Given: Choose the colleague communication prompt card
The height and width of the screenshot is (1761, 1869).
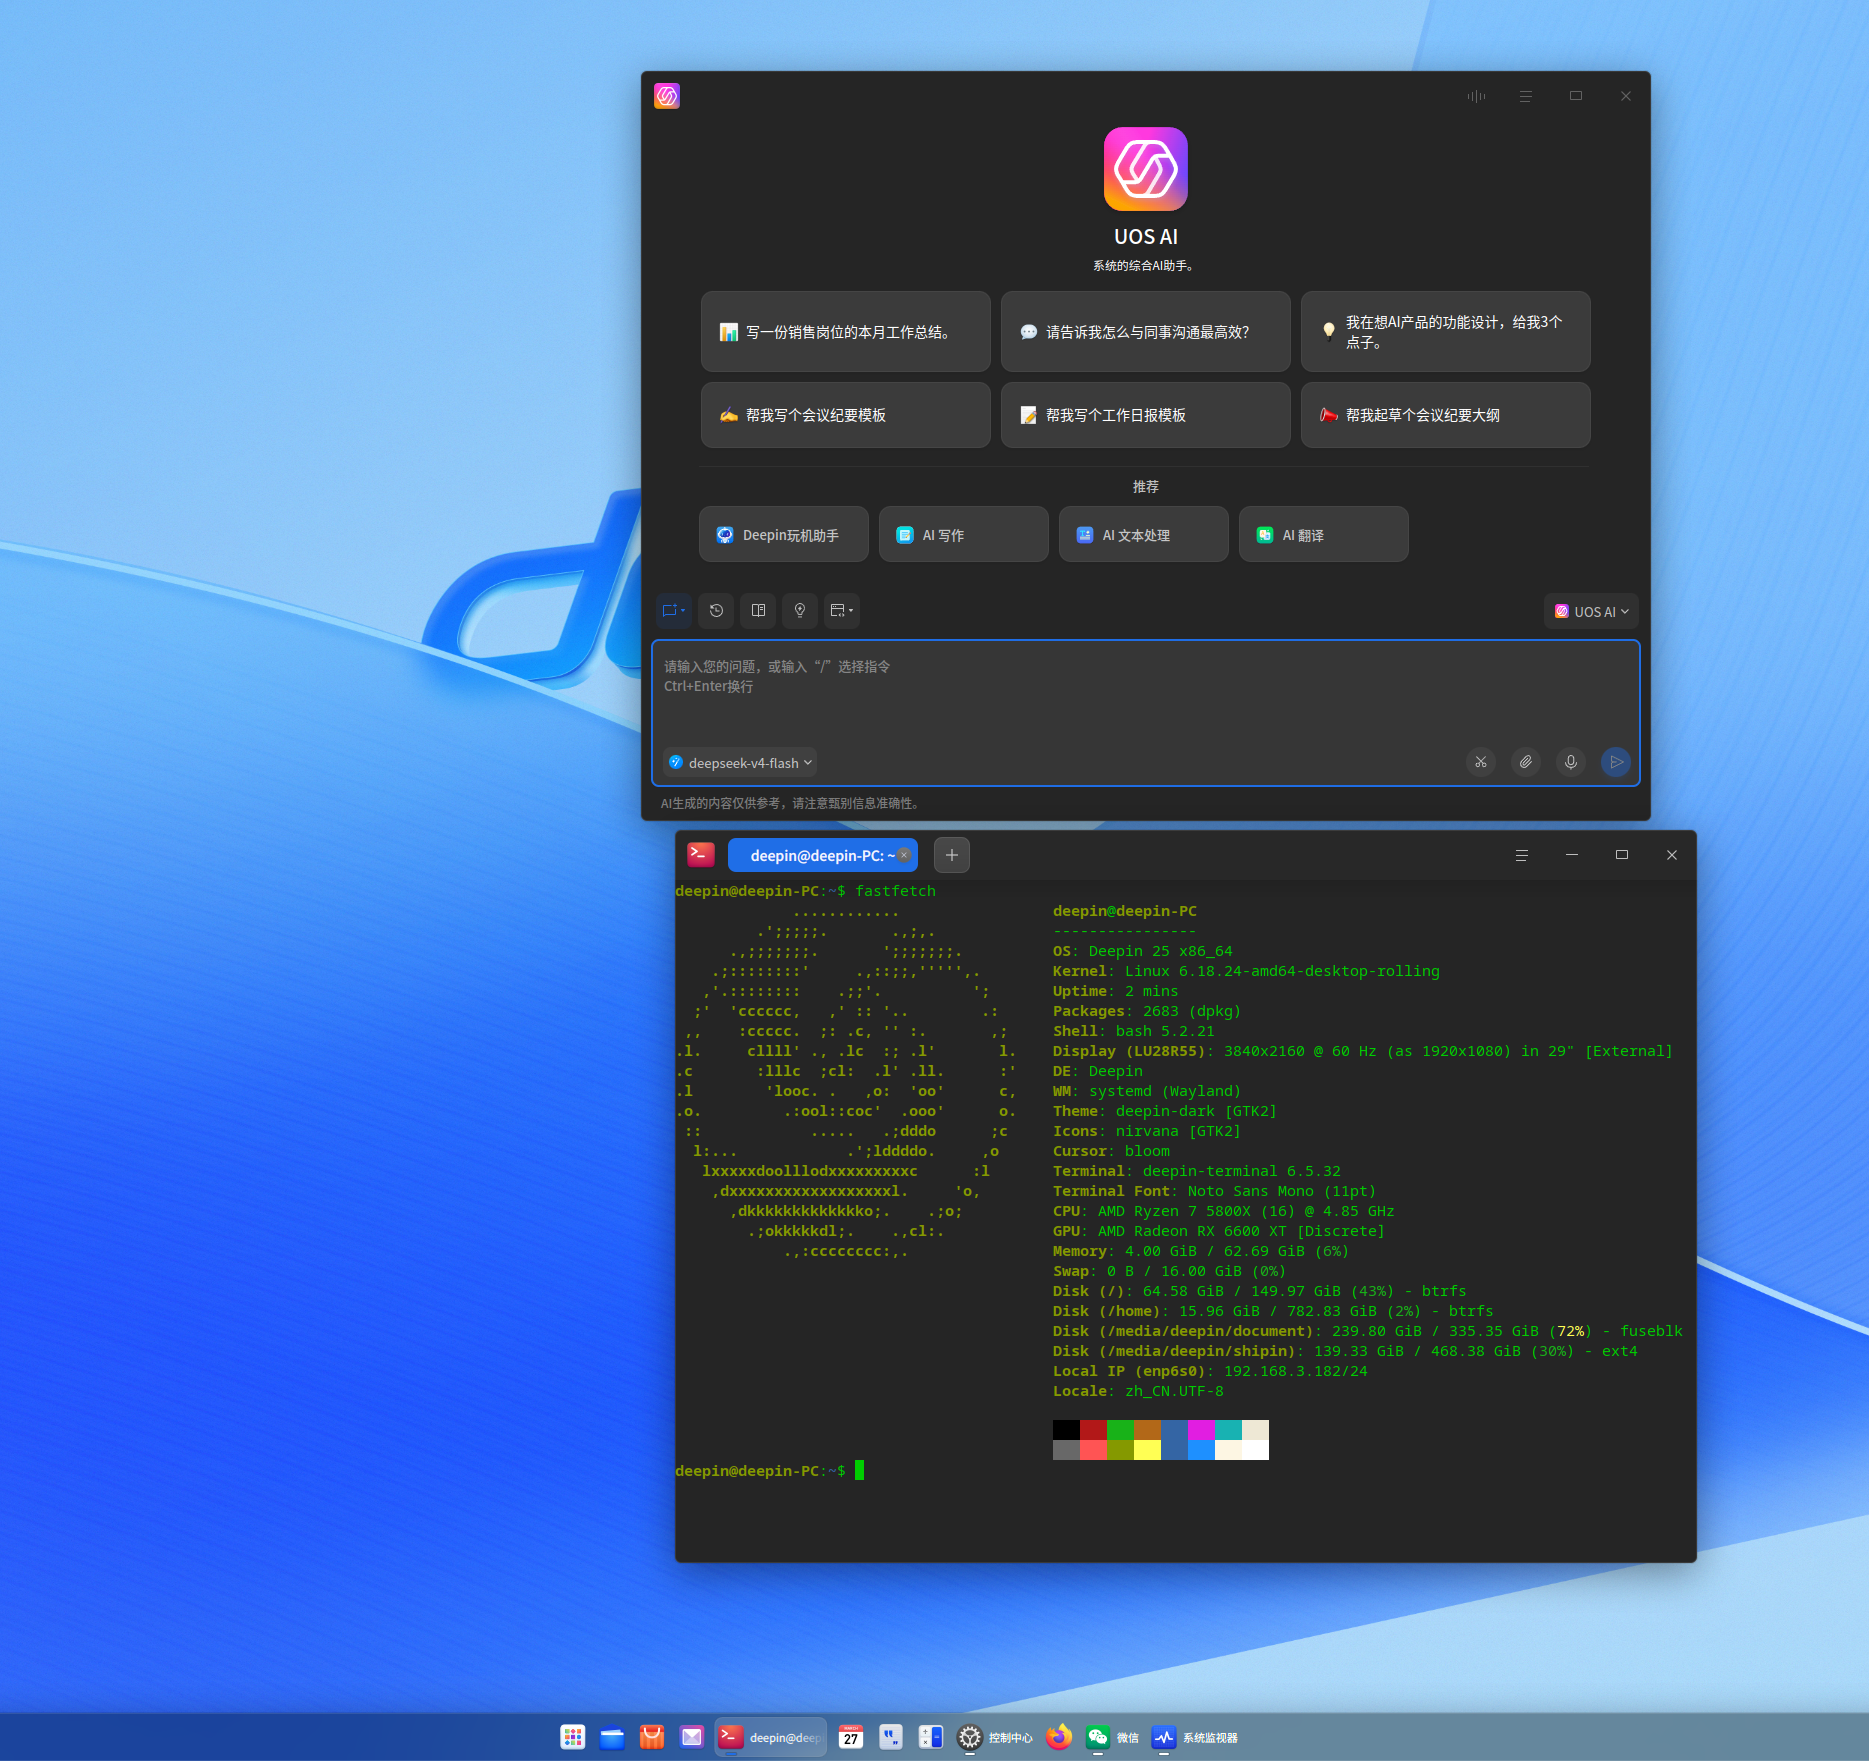Looking at the screenshot, I should 1146,332.
